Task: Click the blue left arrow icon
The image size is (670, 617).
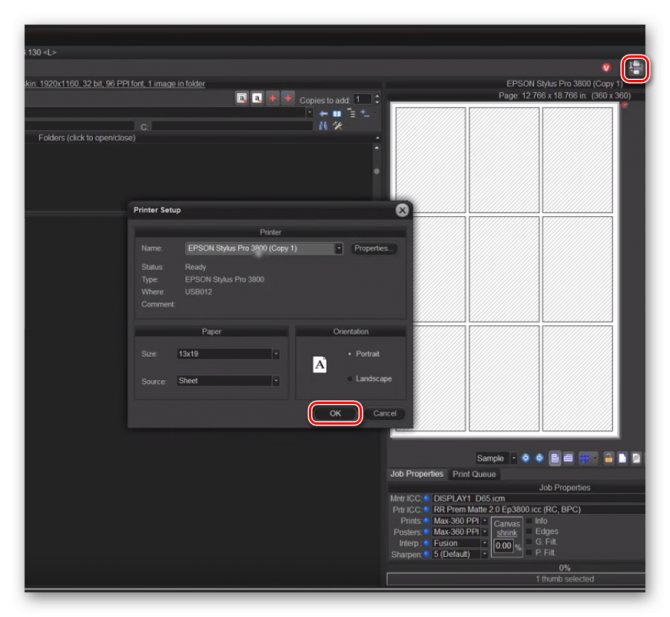Action: pyautogui.click(x=324, y=114)
